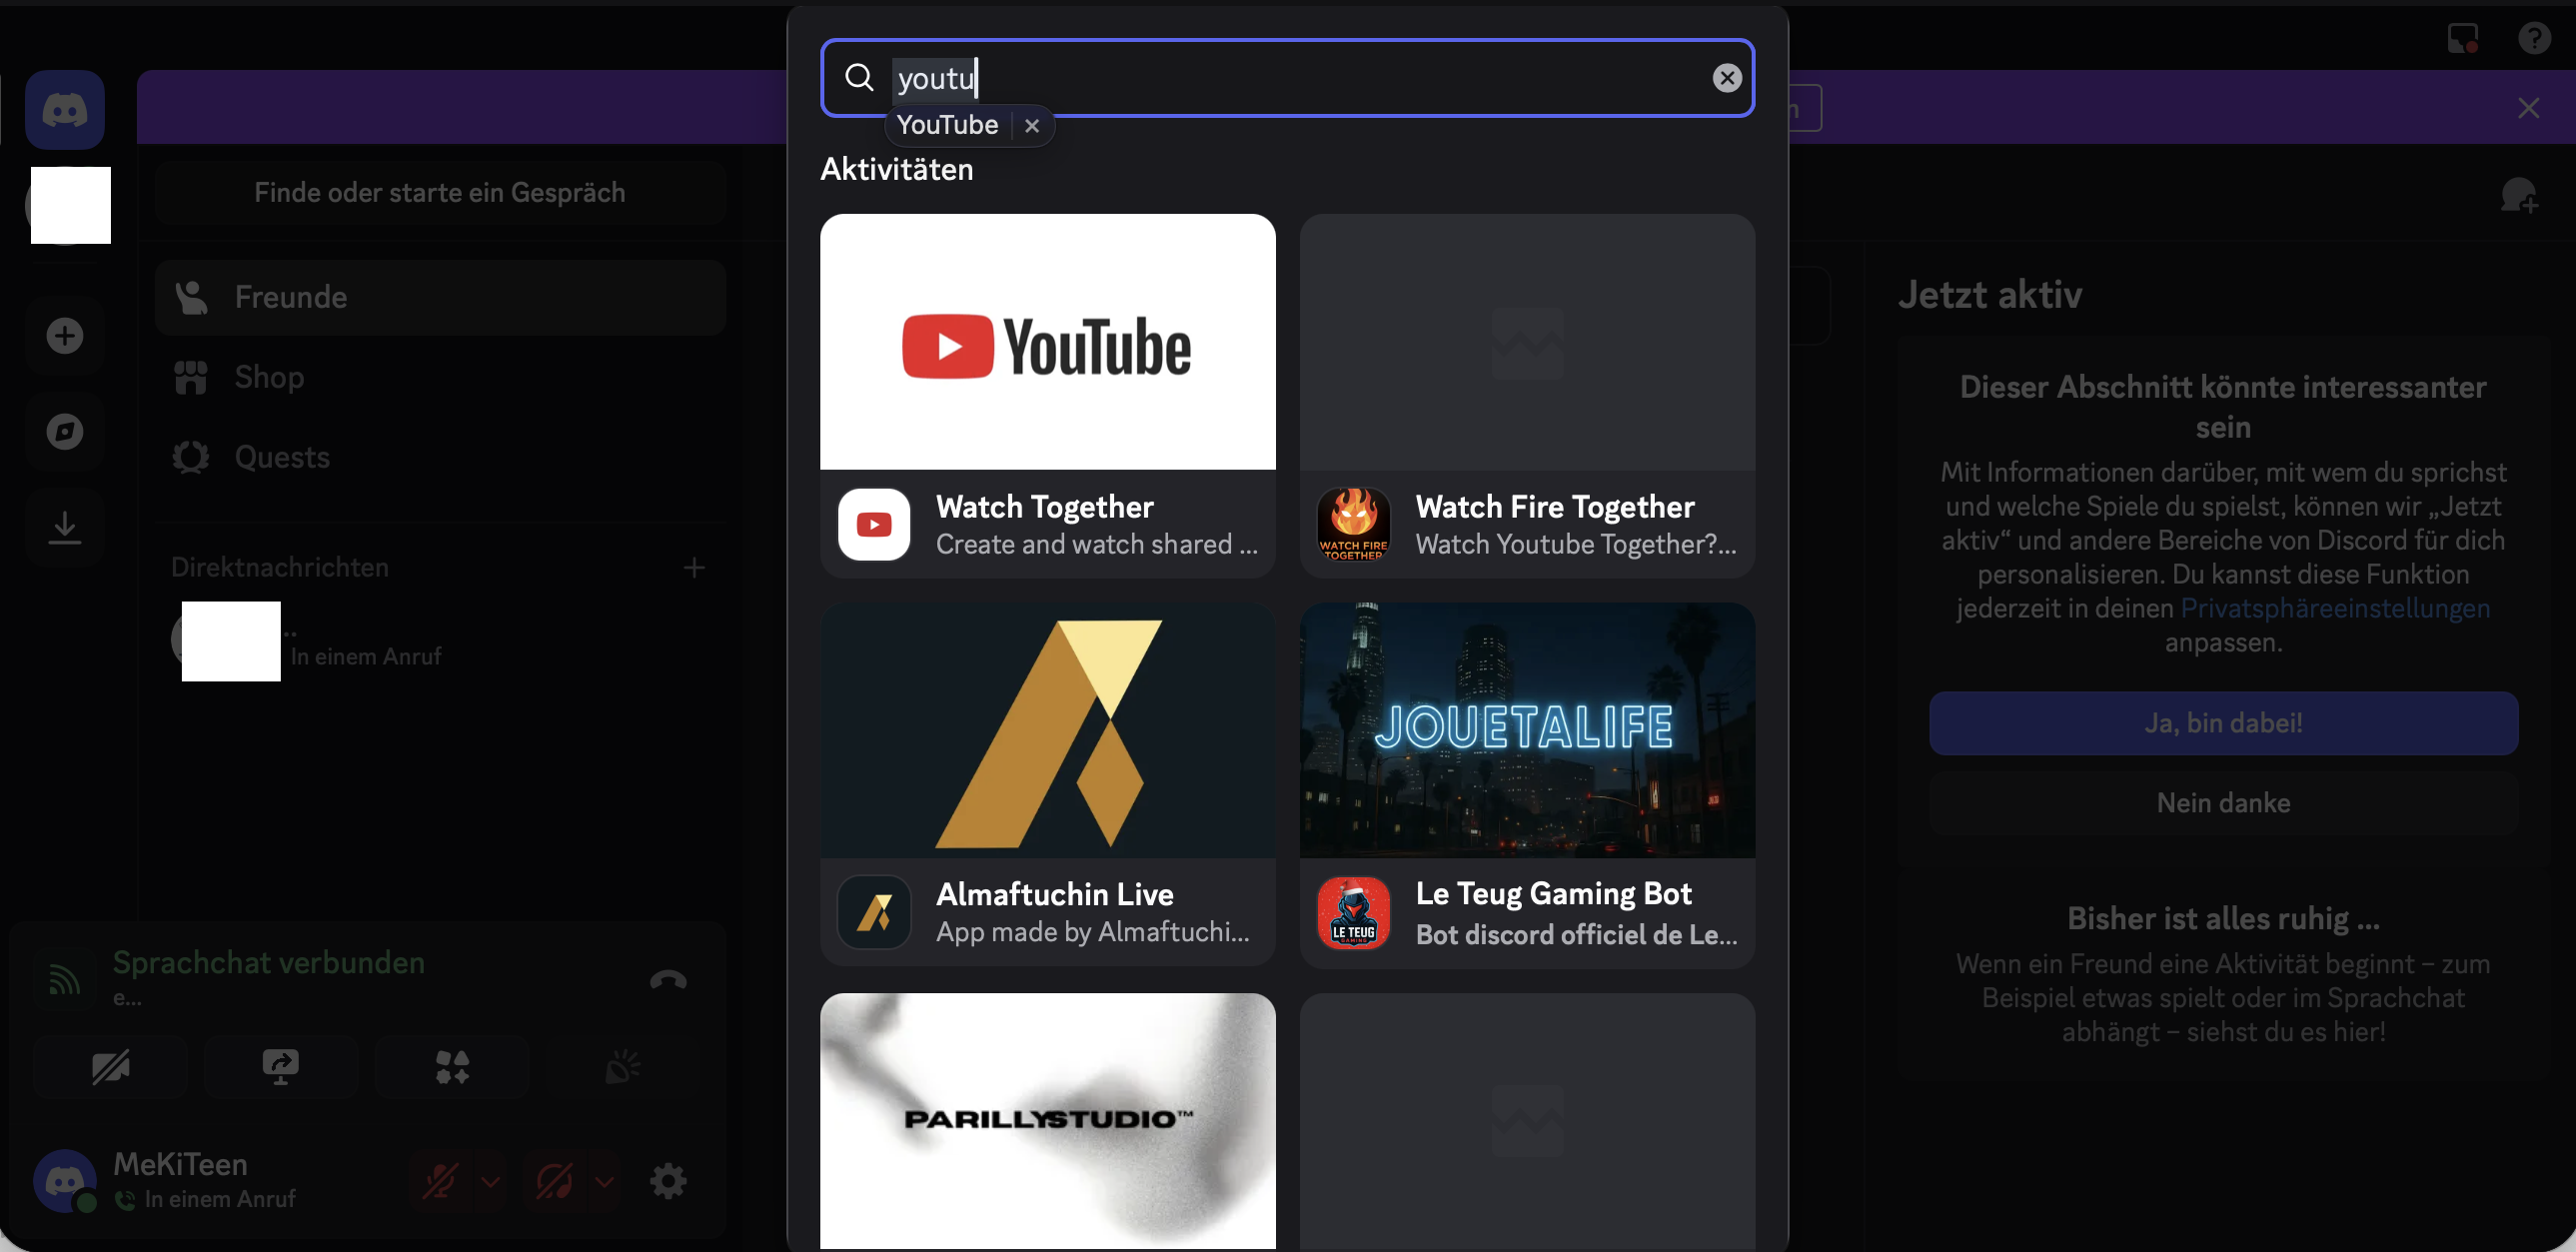
Task: Expand audio output options chevron
Action: click(604, 1182)
